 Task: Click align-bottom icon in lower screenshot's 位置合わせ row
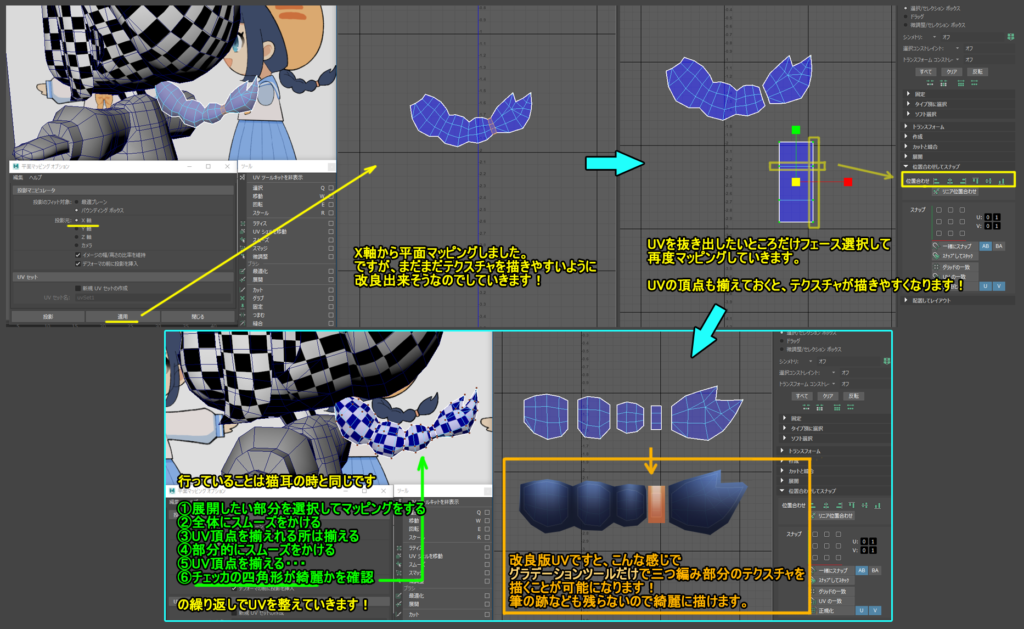(878, 506)
